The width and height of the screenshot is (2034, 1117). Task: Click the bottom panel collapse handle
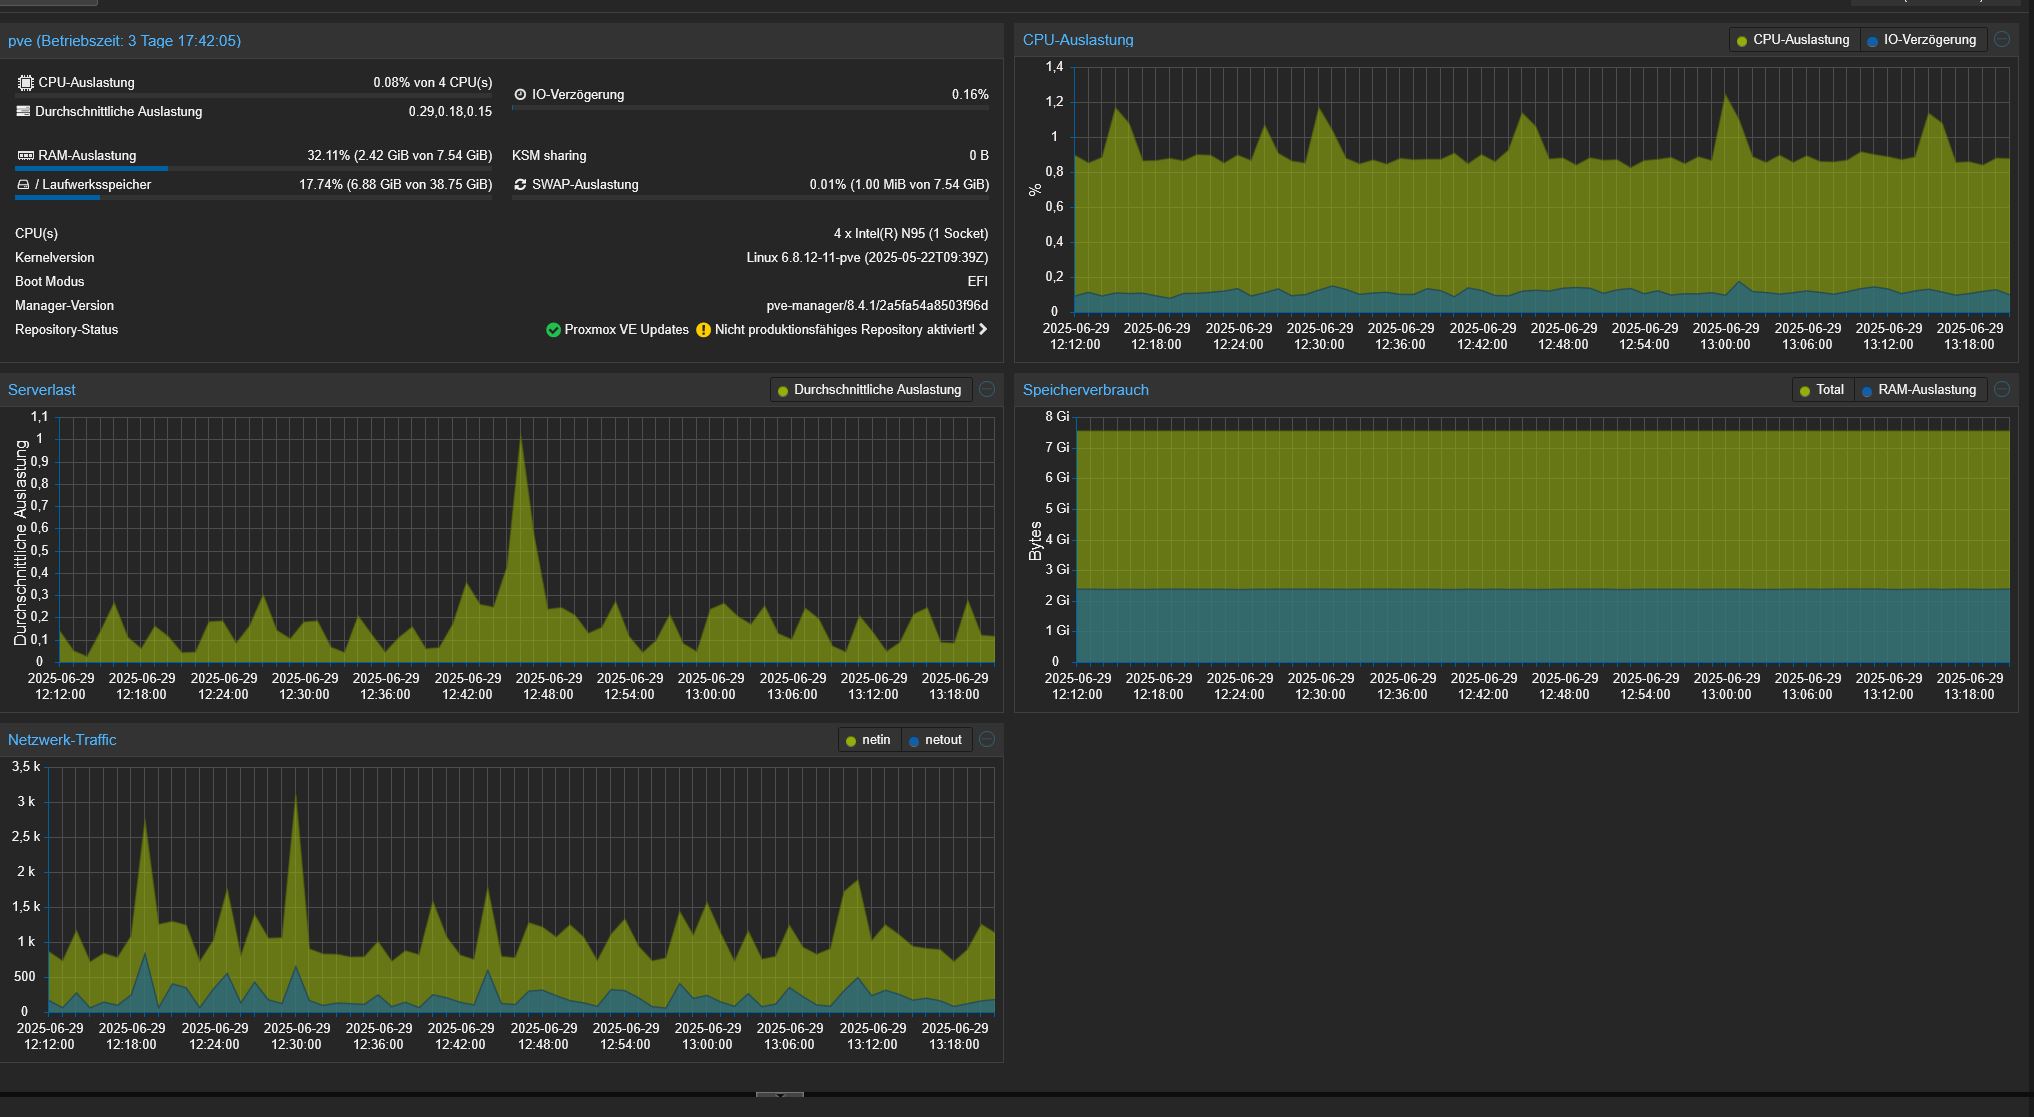[780, 1096]
